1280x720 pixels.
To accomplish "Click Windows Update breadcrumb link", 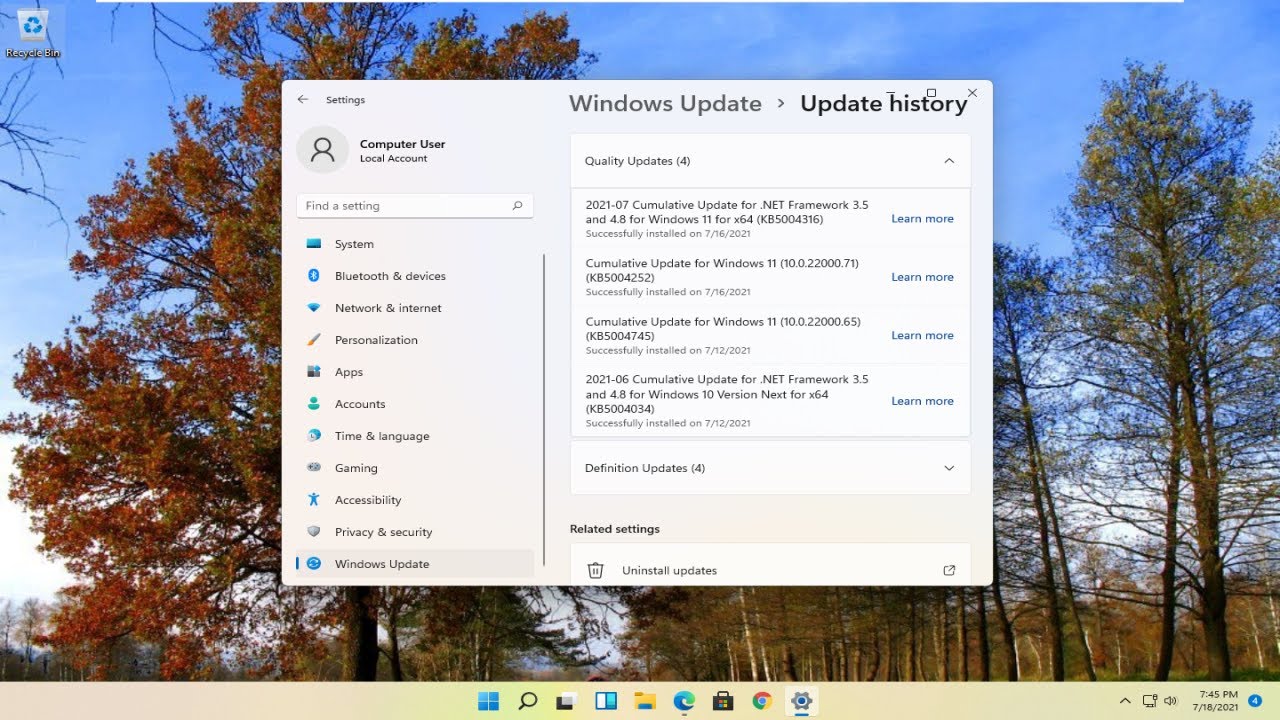I will 665,104.
